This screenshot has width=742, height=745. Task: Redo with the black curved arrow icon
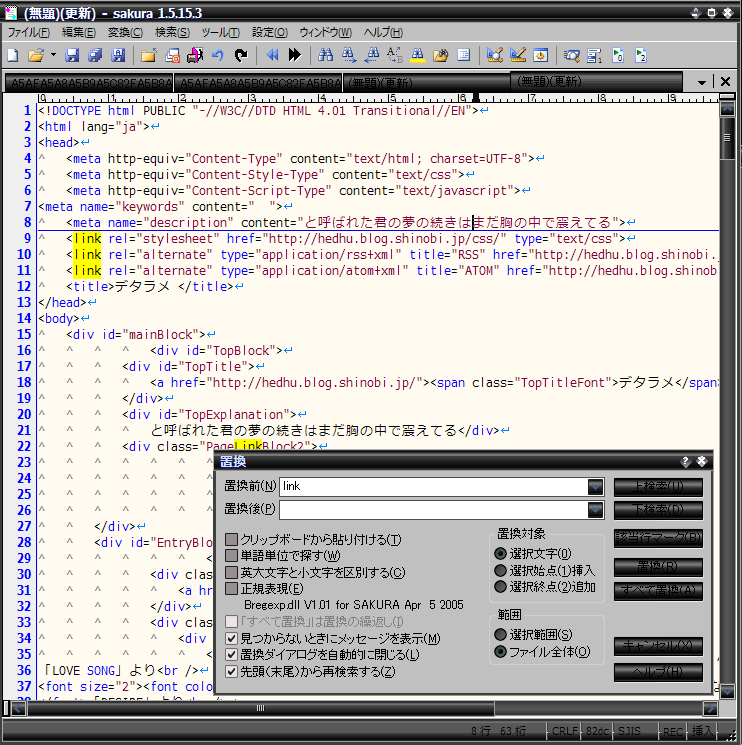tap(241, 56)
